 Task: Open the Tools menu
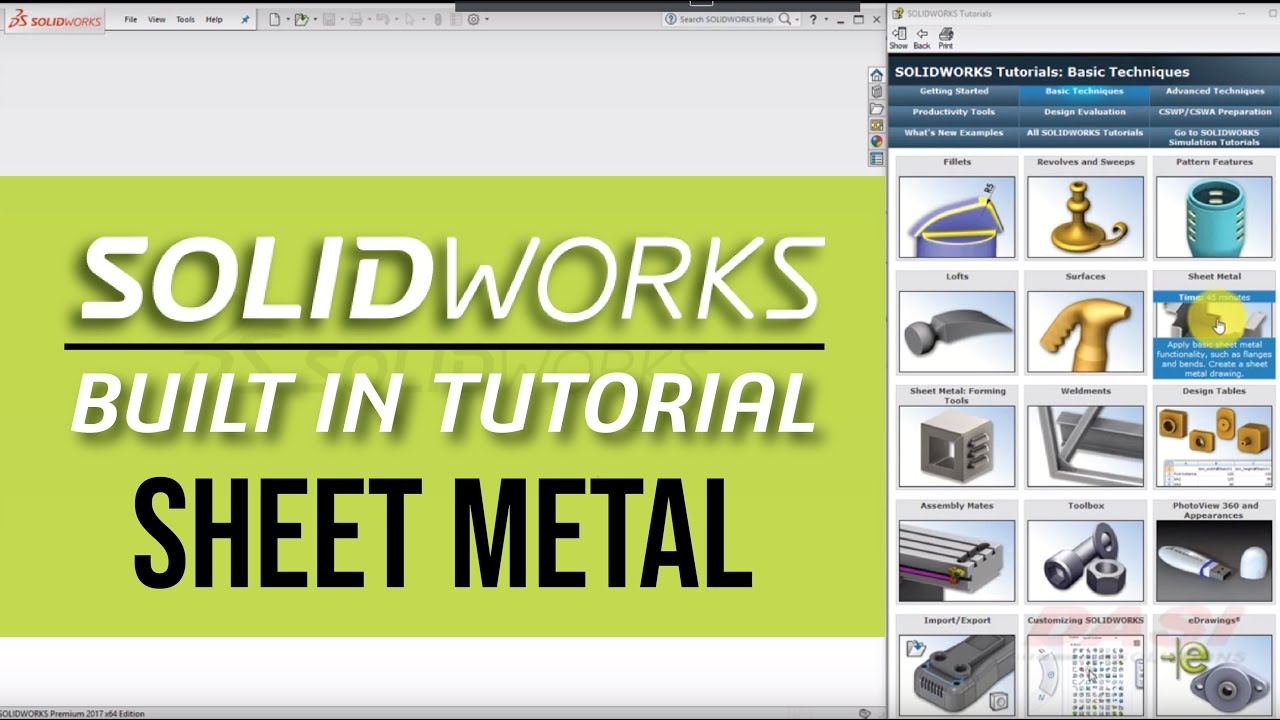185,19
